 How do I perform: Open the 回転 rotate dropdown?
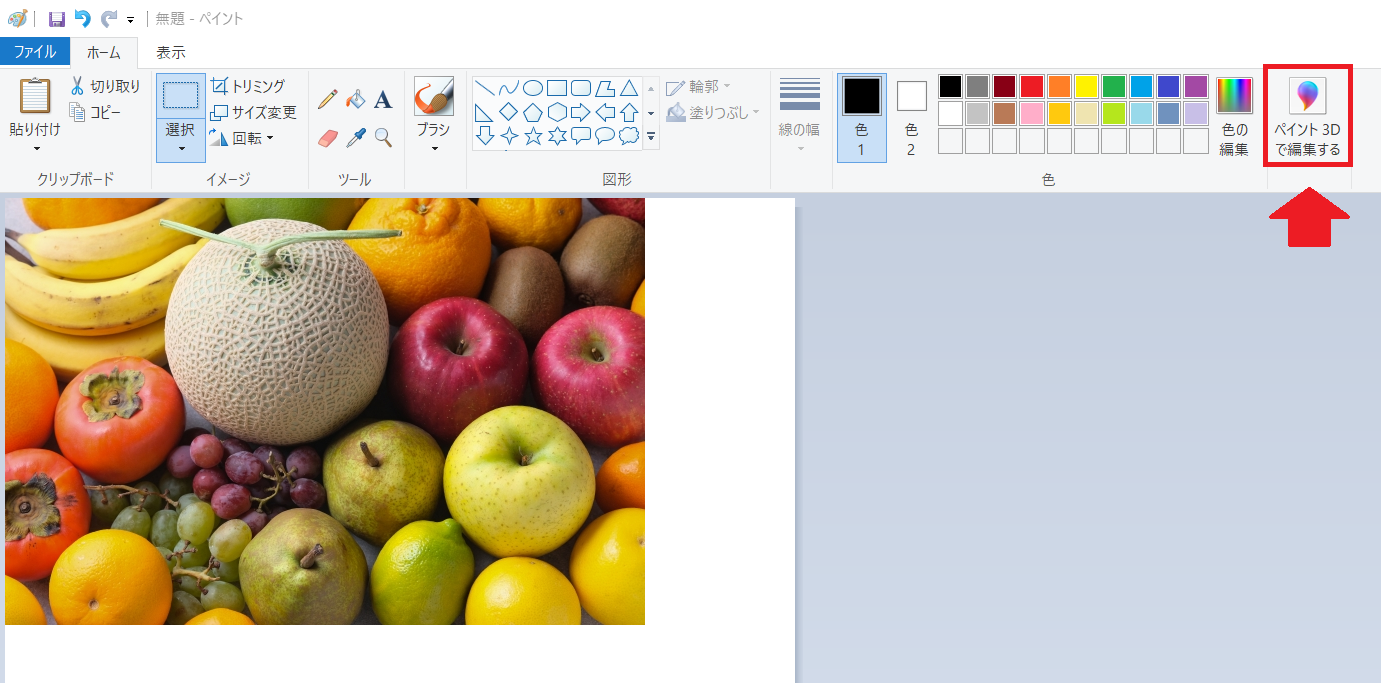tap(242, 138)
